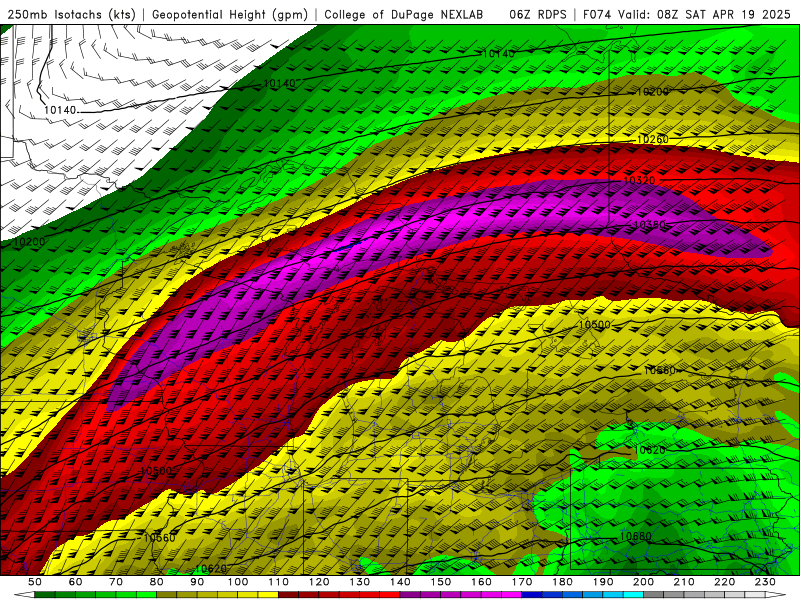This screenshot has height=600, width=800.
Task: Click the 160 value on the color scale
Action: point(481,582)
